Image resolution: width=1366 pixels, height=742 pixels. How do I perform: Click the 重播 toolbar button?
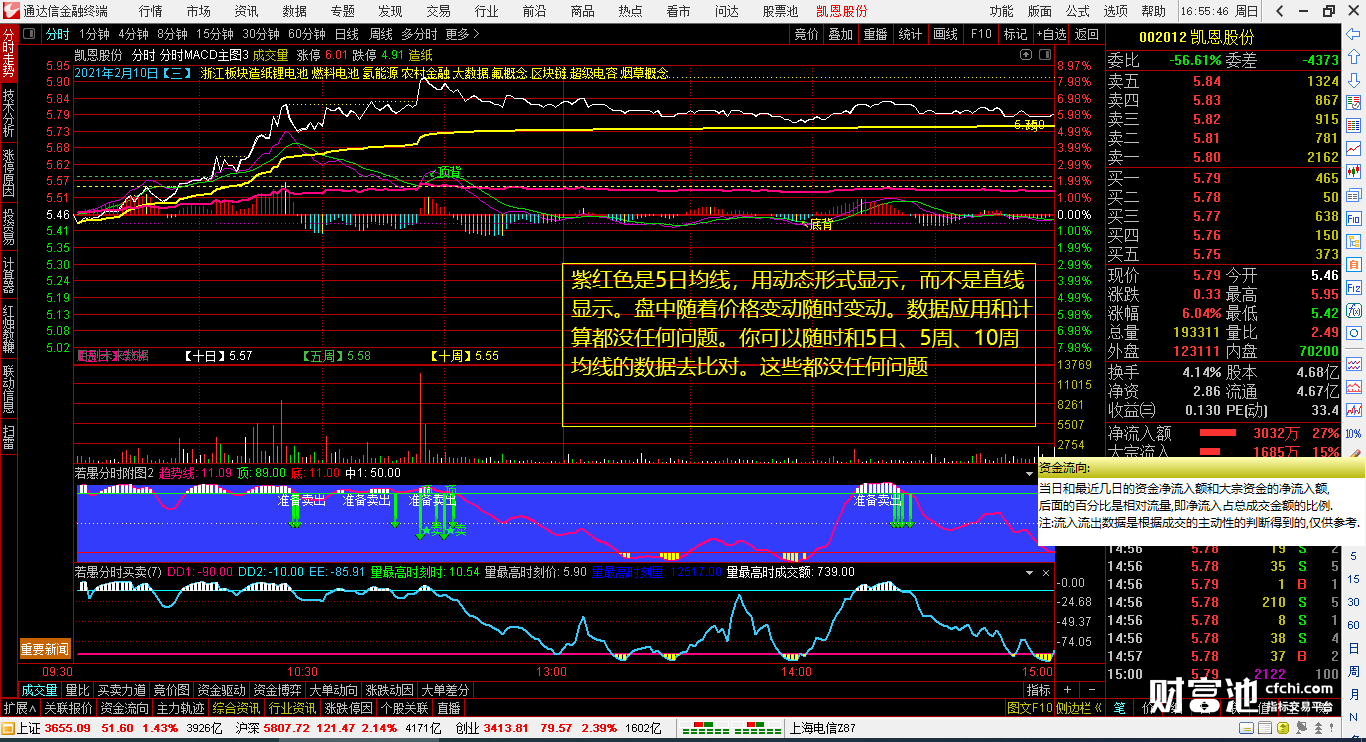click(875, 34)
